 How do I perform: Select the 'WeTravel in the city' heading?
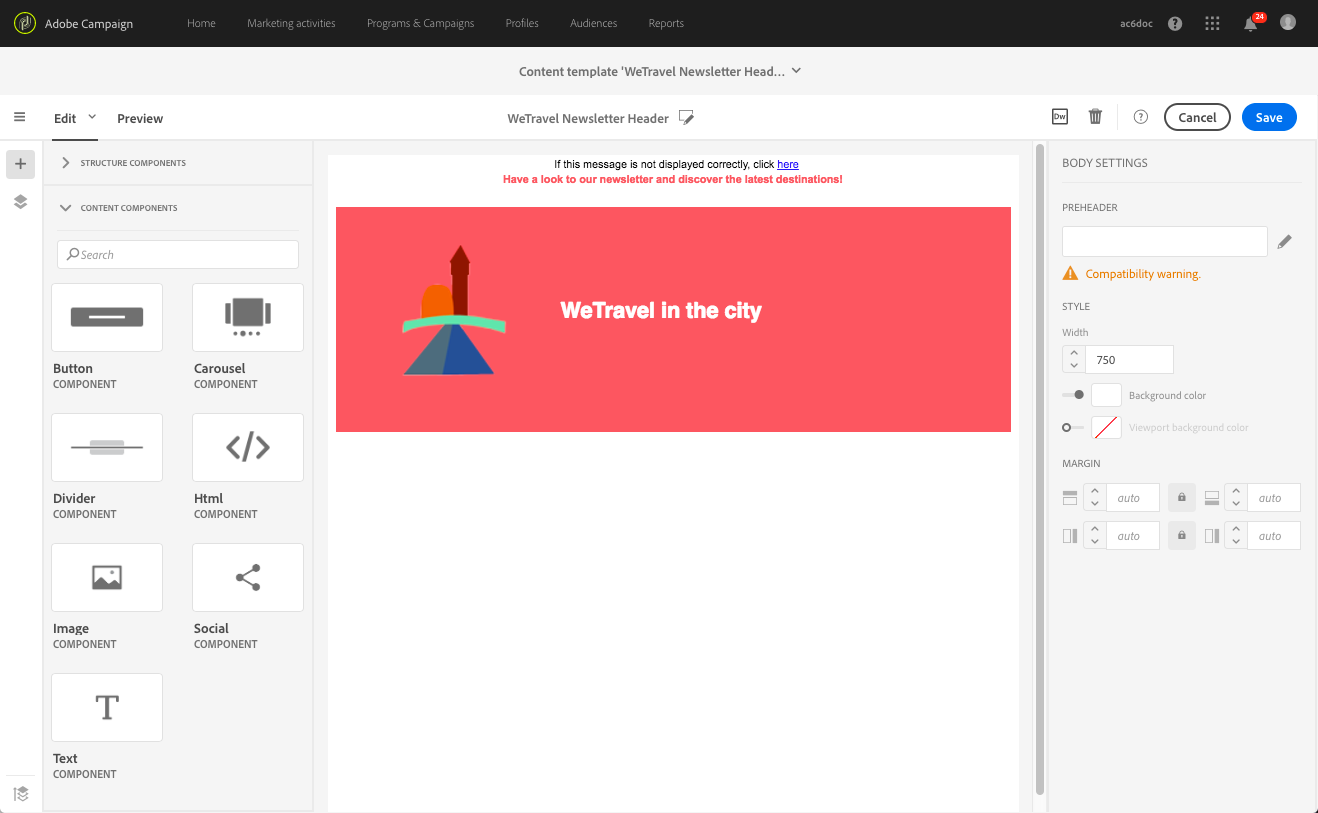[661, 310]
